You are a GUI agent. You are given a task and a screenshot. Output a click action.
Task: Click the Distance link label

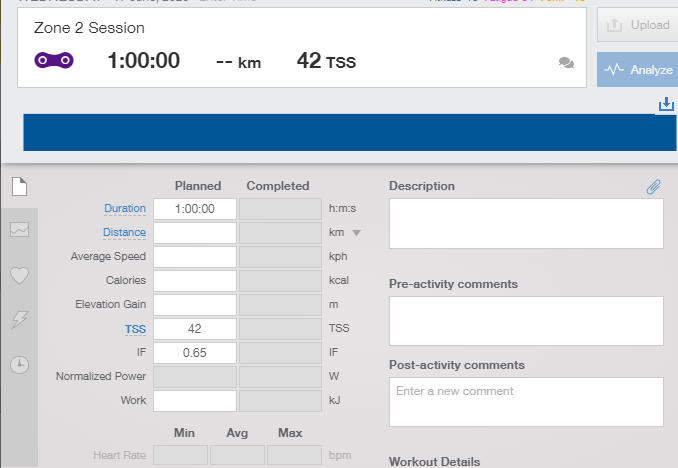pyautogui.click(x=125, y=232)
